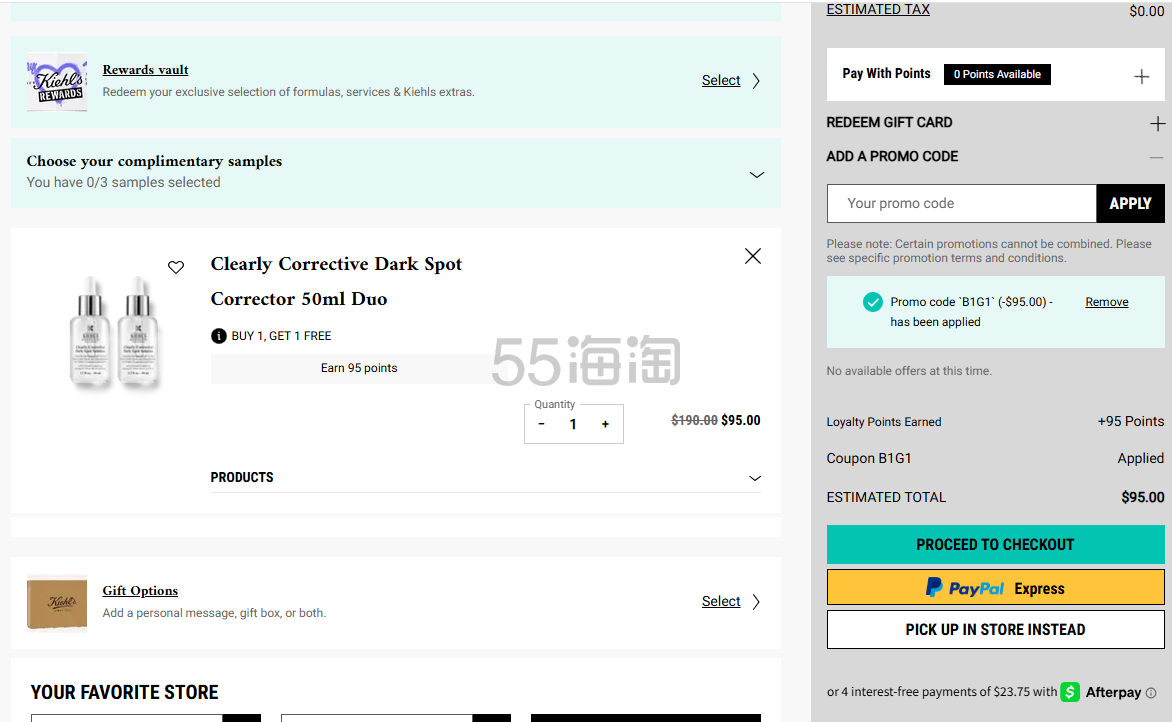Click the Coupon B1G1 line
The height and width of the screenshot is (722, 1172).
tap(995, 458)
